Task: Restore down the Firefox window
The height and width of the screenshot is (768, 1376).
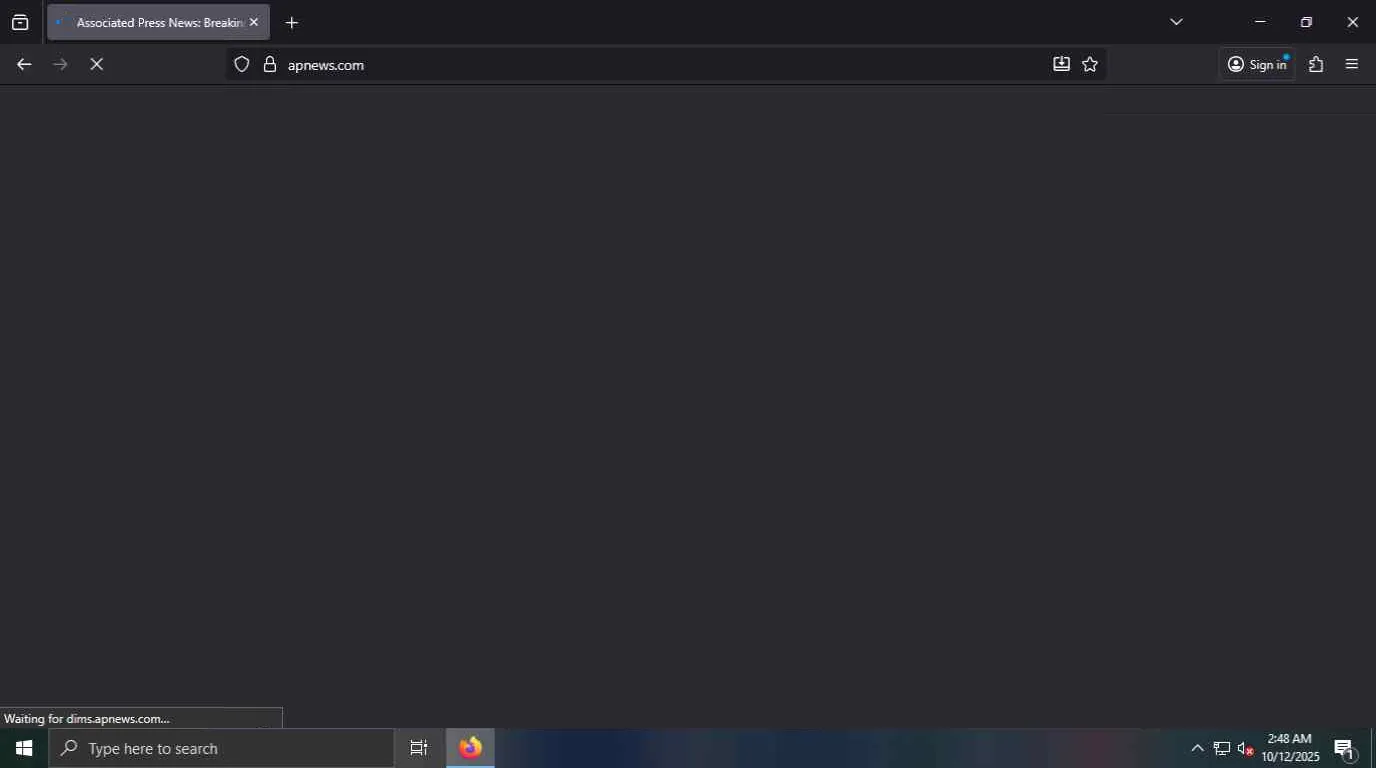Action: tap(1306, 22)
